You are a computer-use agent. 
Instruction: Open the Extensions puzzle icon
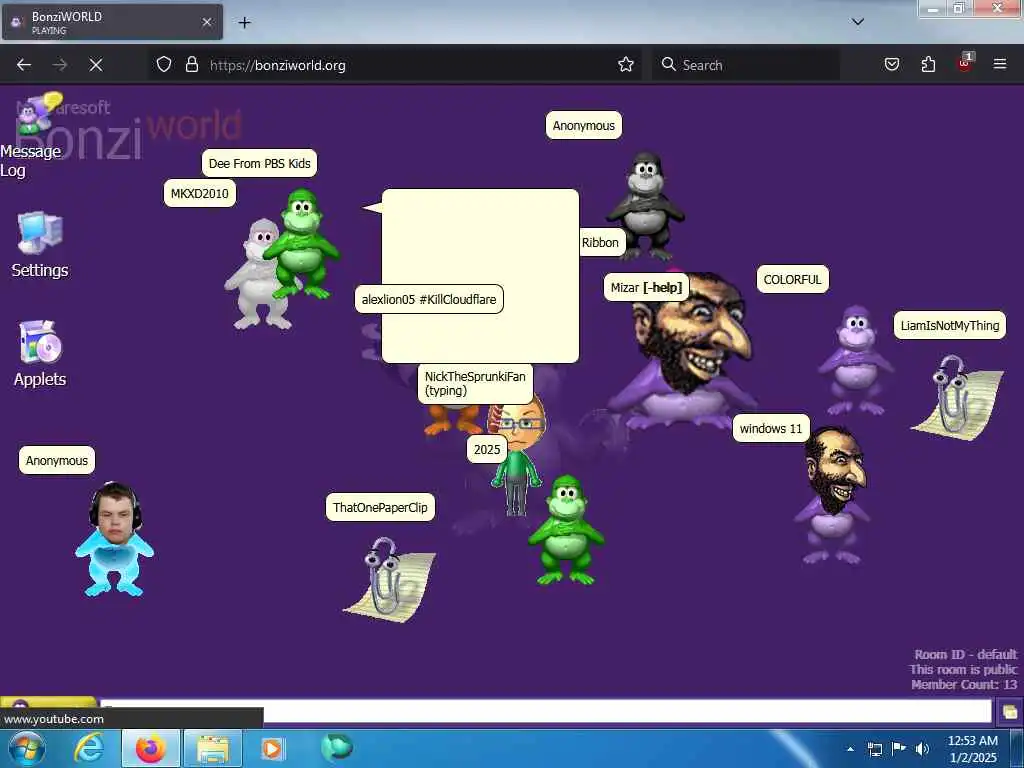point(928,65)
